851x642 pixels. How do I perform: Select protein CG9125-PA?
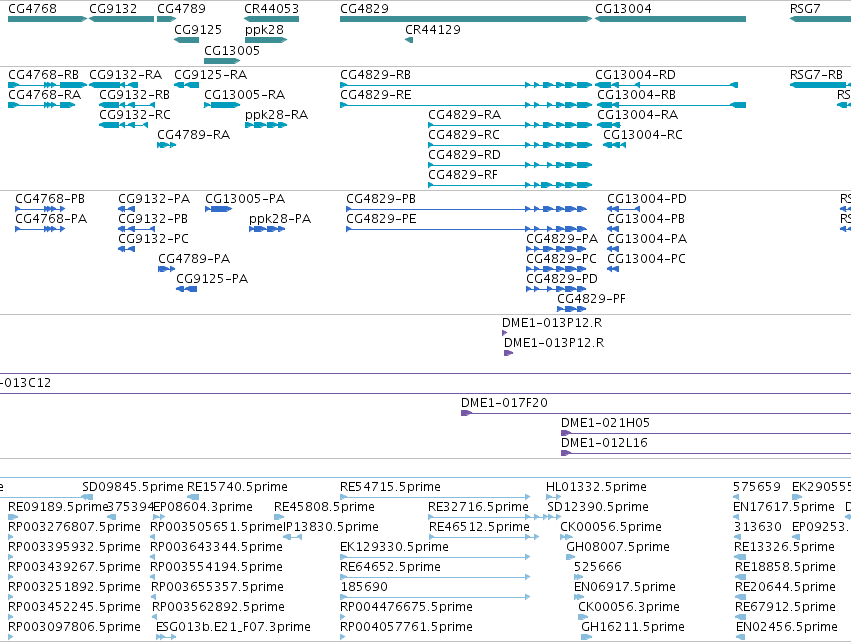point(212,279)
